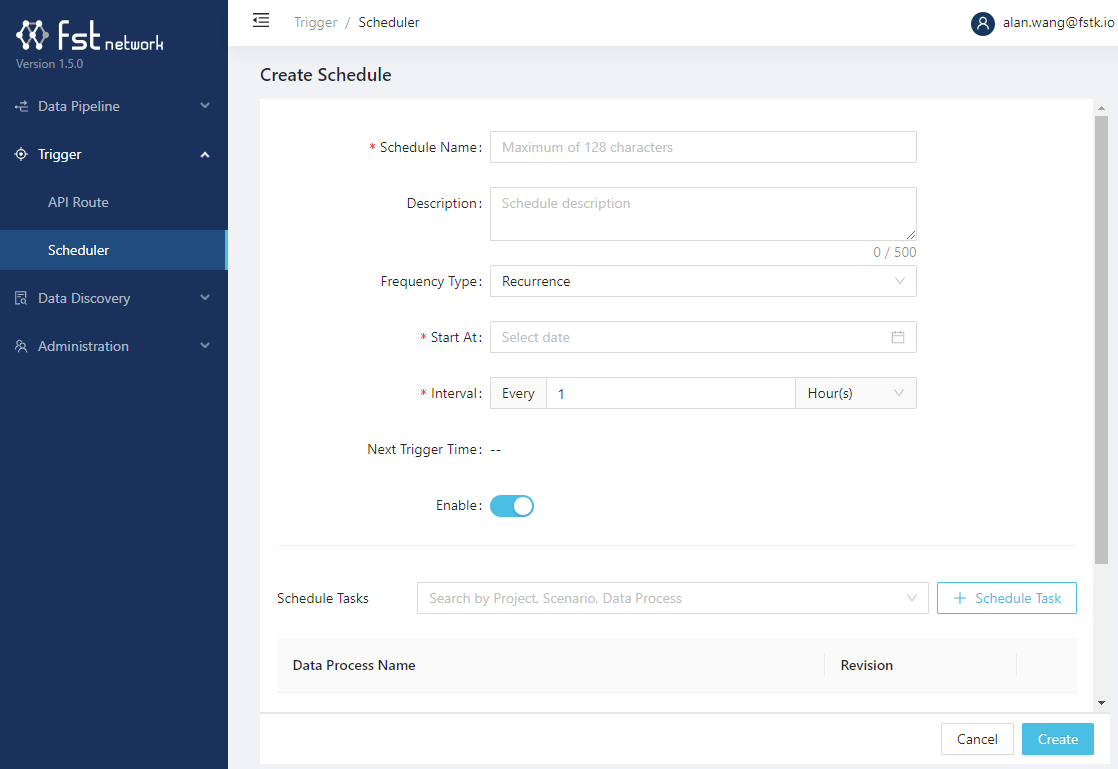Open the Hour(s) interval unit dropdown
The image size is (1118, 769).
tap(855, 394)
